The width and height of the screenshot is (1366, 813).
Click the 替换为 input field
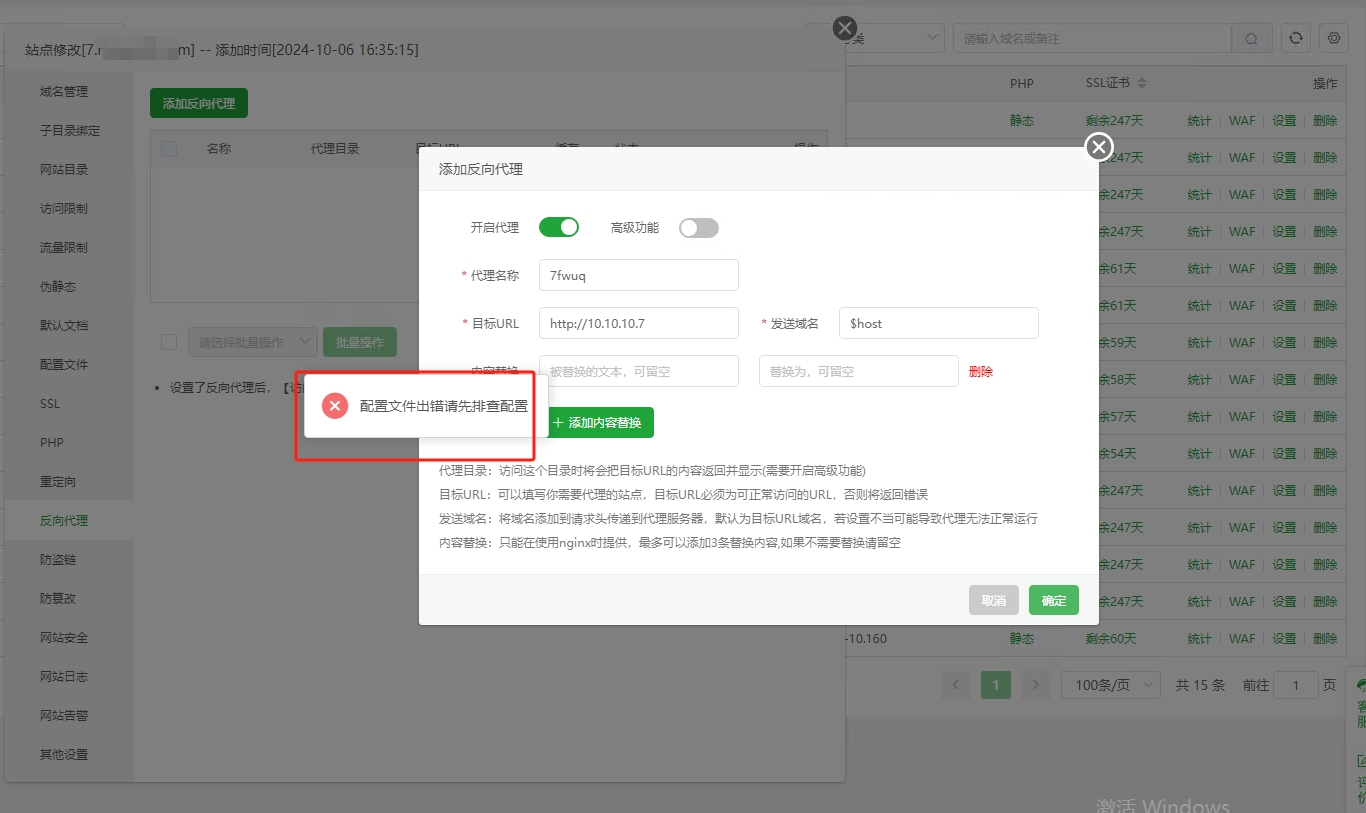pyautogui.click(x=859, y=371)
